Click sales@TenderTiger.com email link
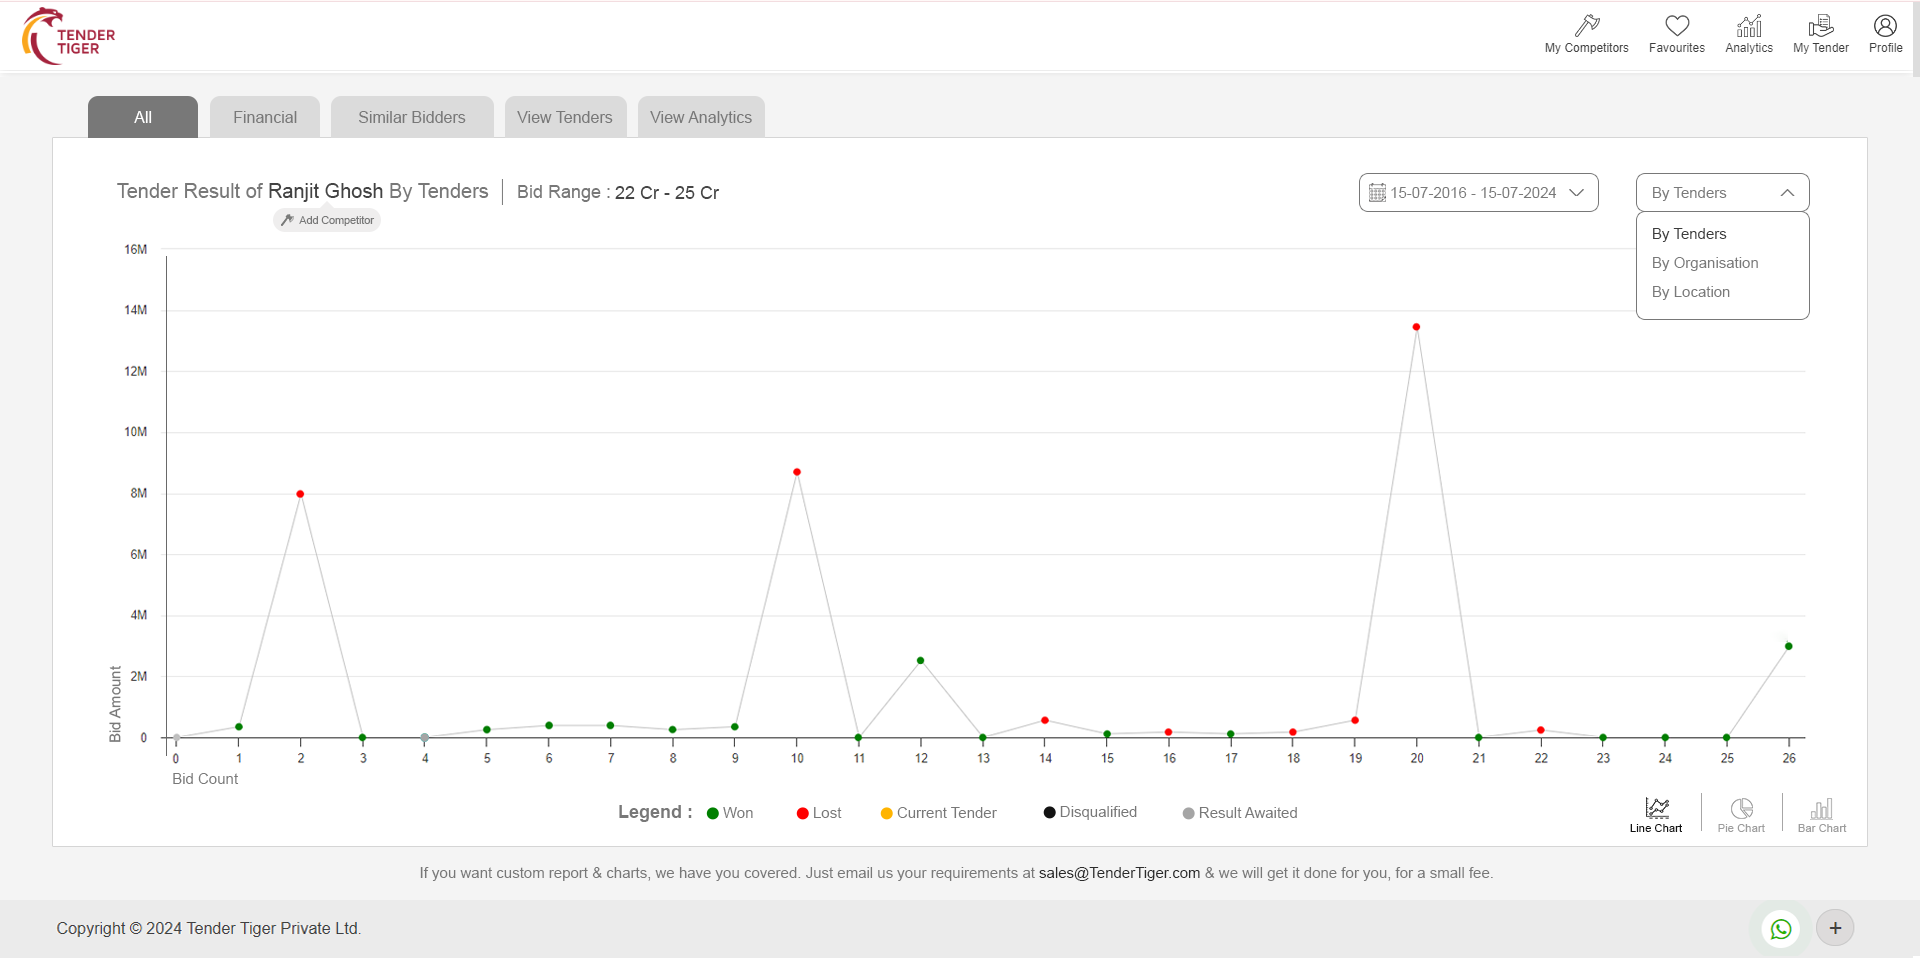1920x958 pixels. pos(1119,873)
